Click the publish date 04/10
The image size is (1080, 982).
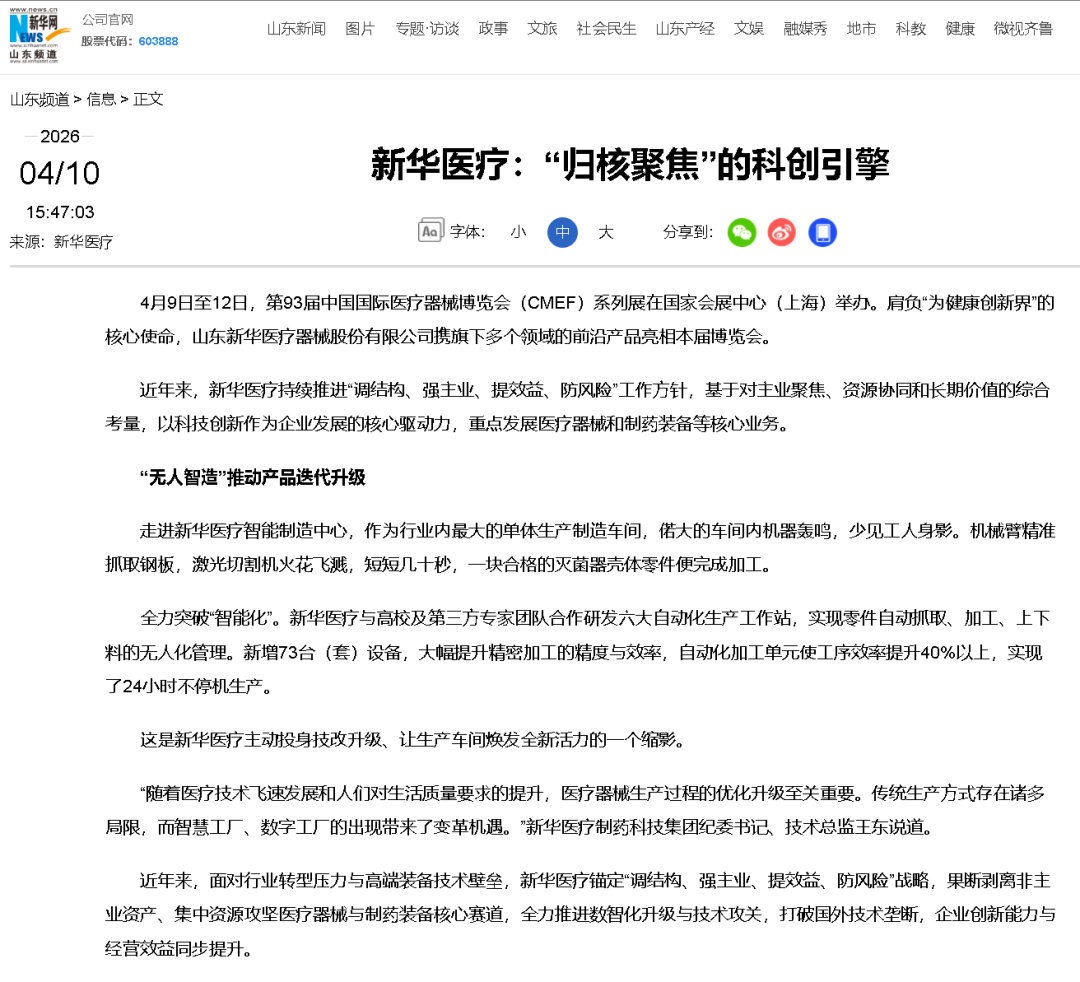(x=59, y=174)
